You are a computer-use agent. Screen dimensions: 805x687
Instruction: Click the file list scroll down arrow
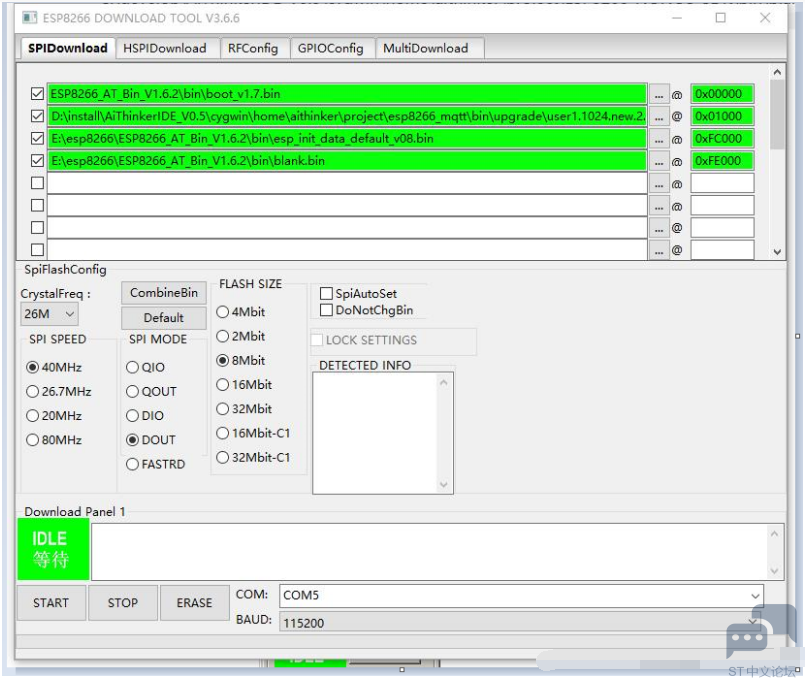[x=777, y=252]
